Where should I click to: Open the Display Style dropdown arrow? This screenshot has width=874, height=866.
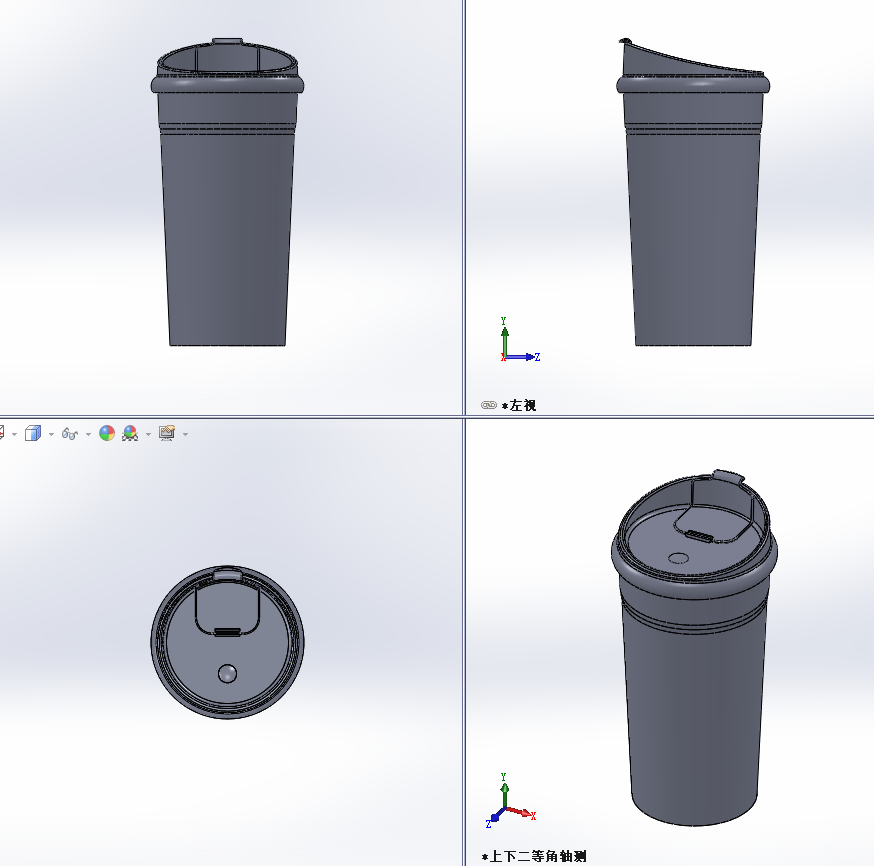[51, 434]
